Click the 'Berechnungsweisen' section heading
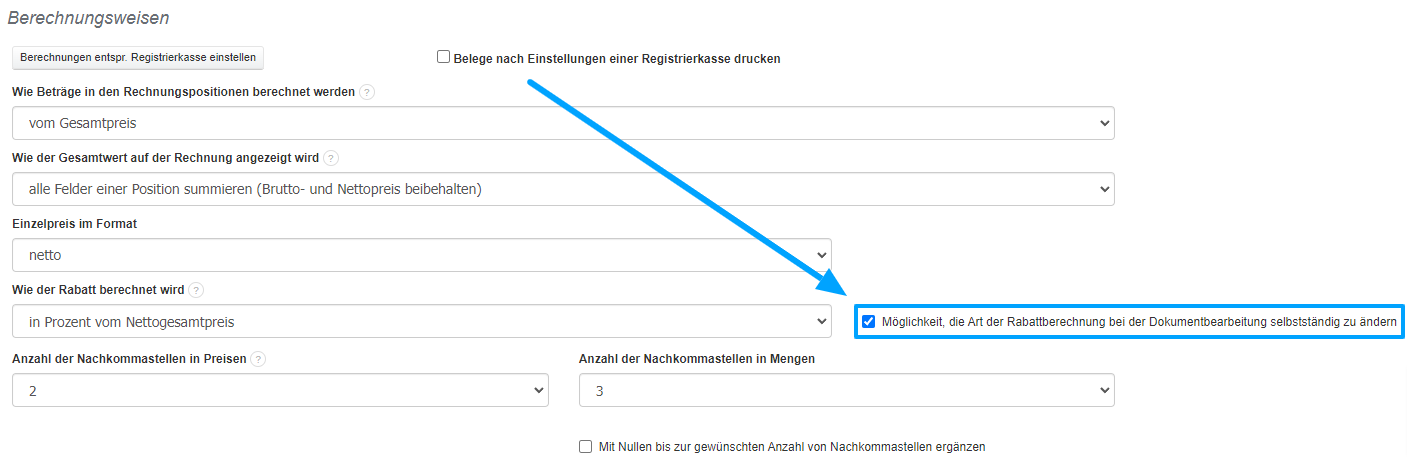 [x=89, y=17]
